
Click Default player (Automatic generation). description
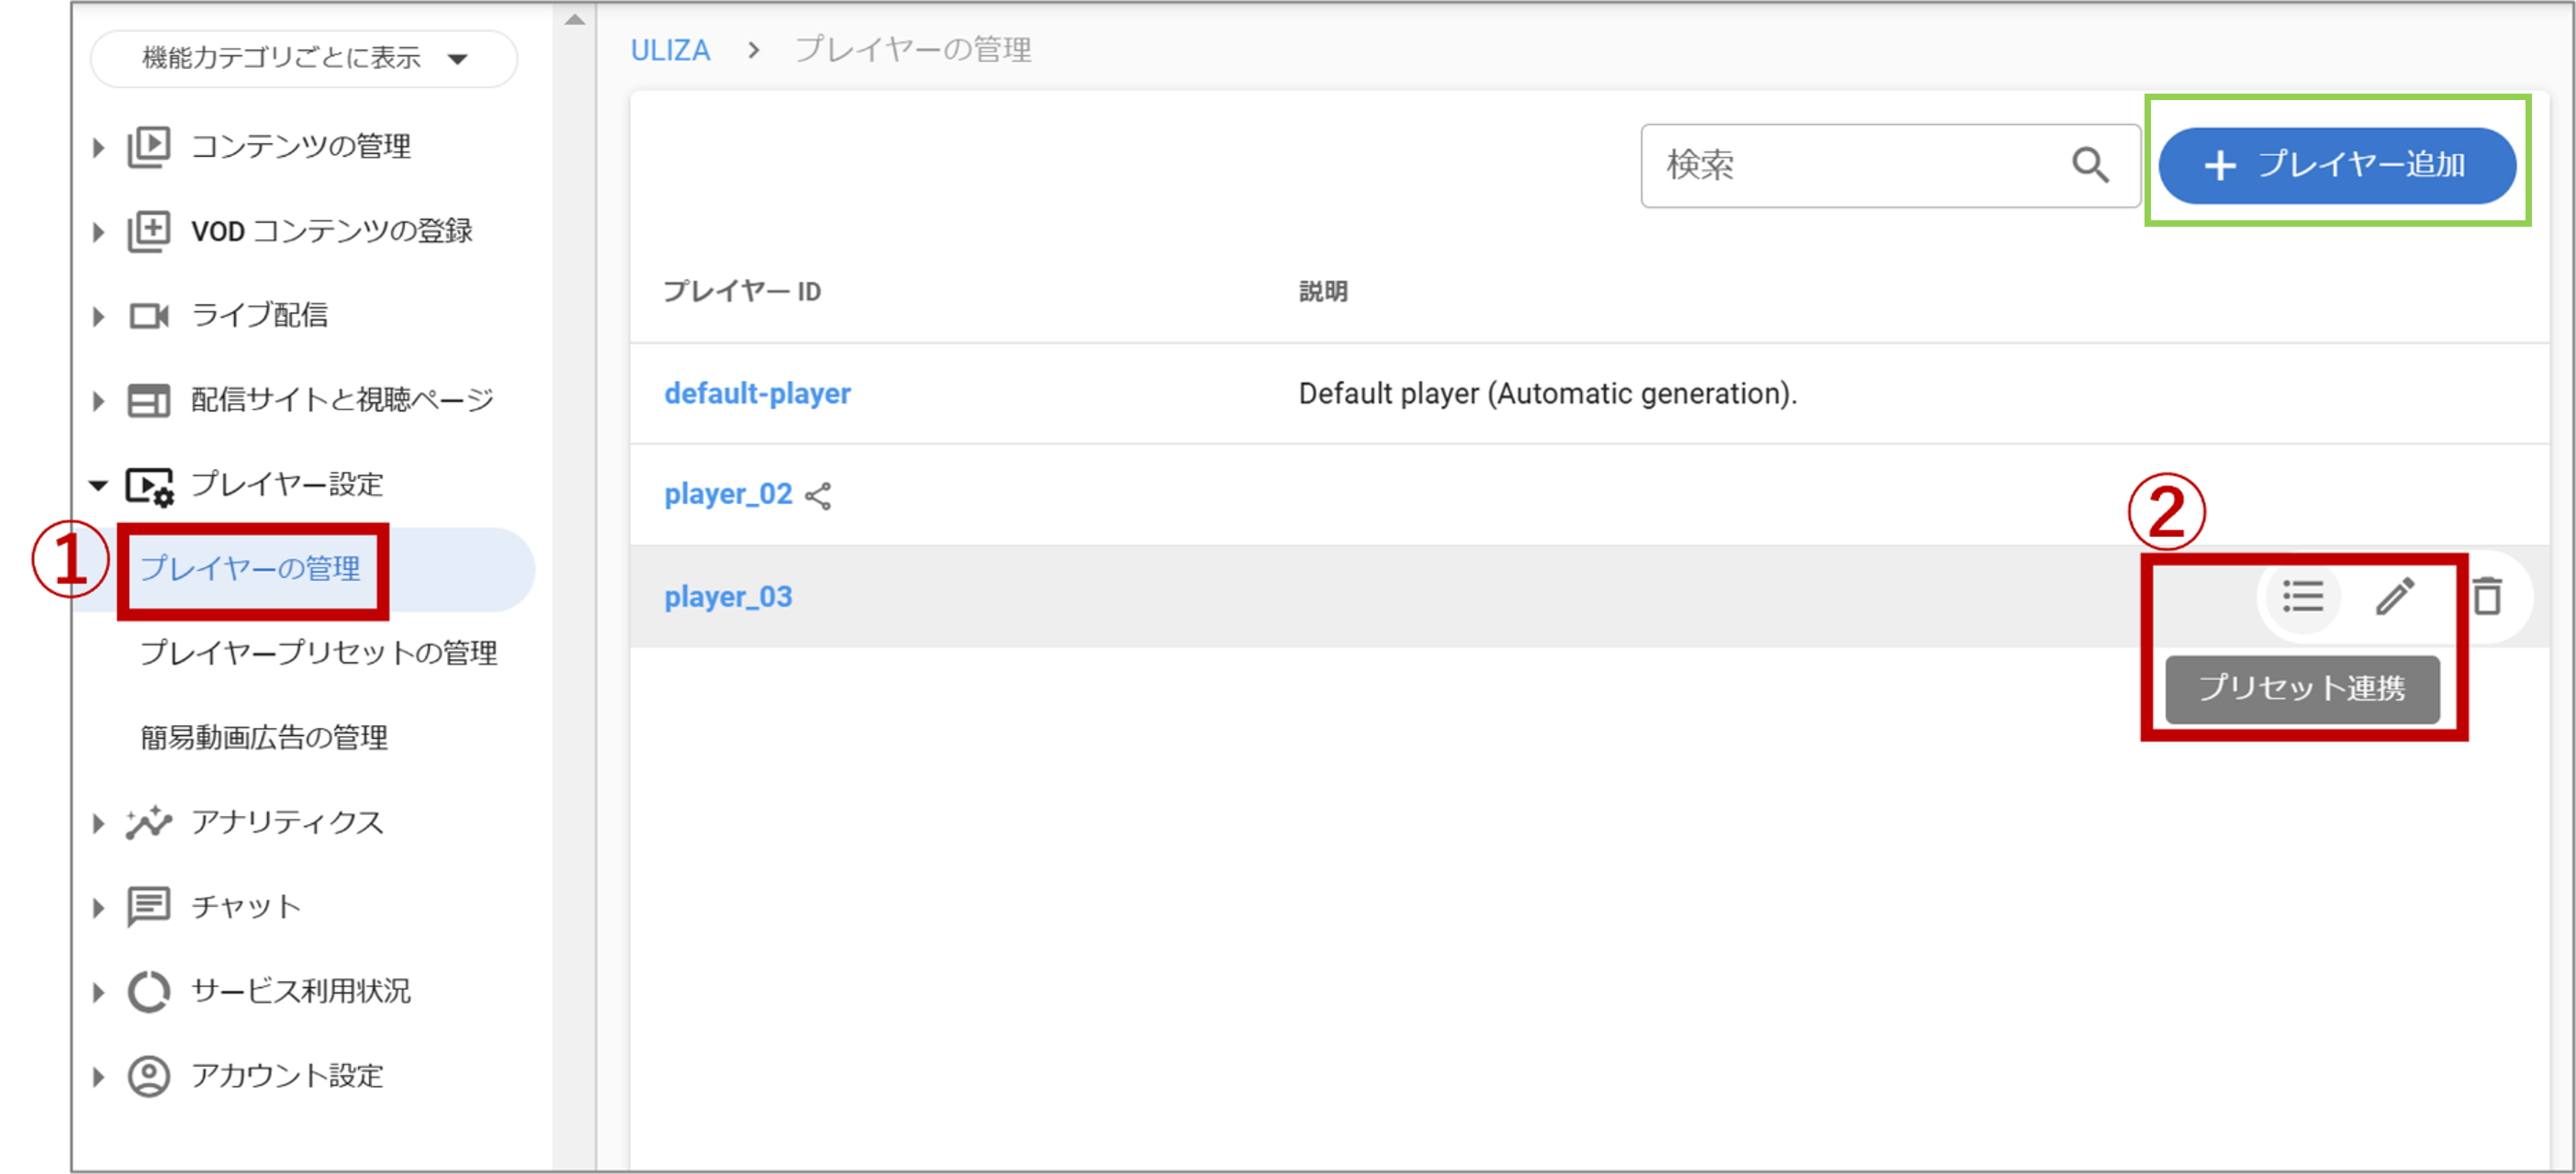[x=1547, y=394]
